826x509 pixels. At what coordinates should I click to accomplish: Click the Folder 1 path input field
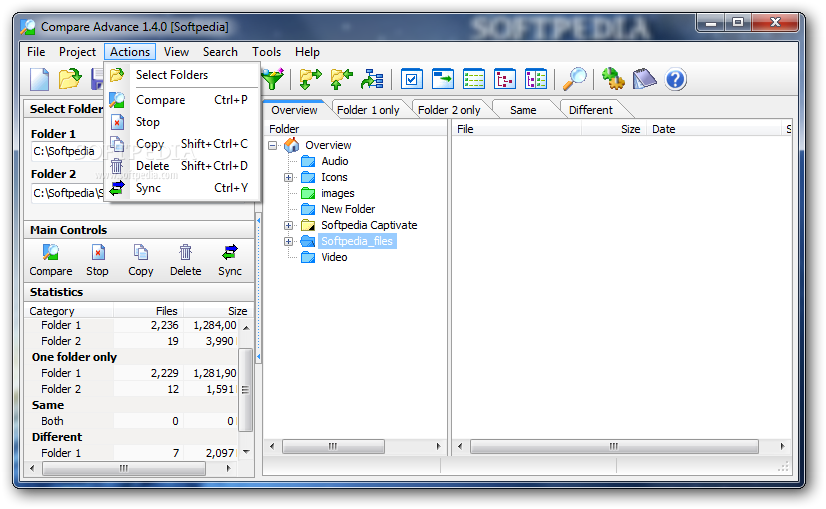click(67, 151)
